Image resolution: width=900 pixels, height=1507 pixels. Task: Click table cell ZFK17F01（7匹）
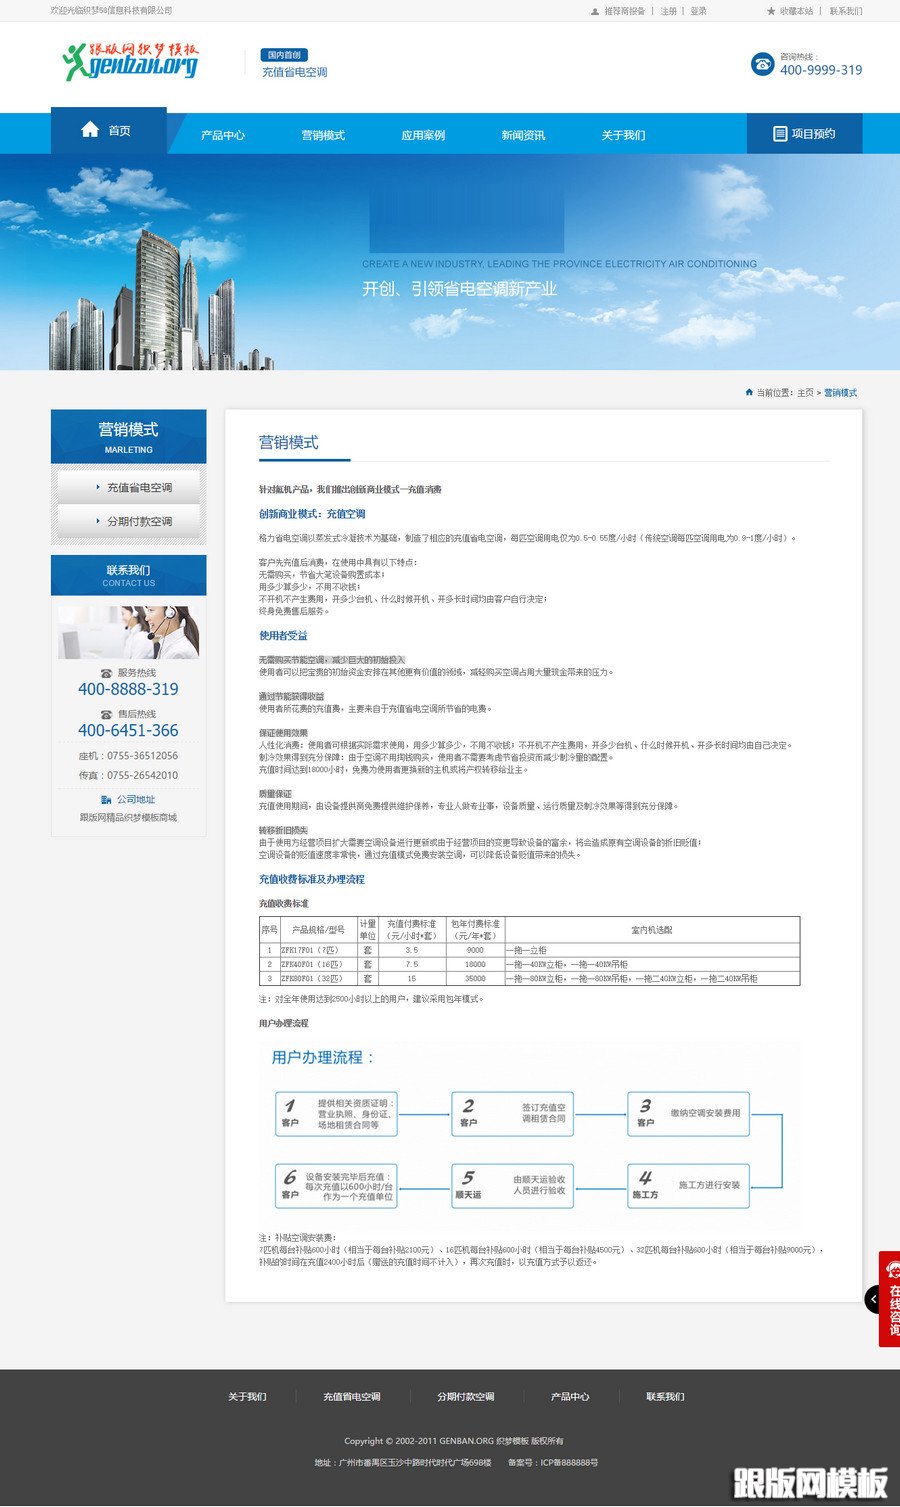(317, 951)
